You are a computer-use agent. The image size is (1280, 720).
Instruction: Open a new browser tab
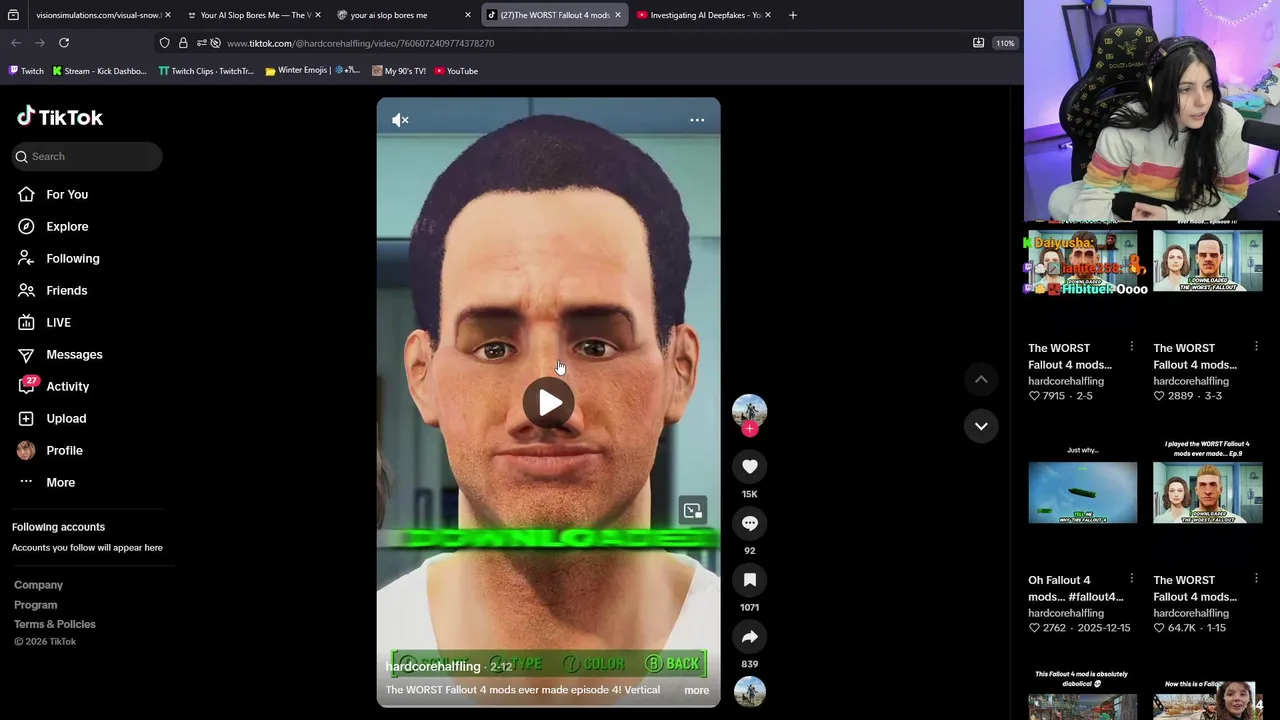click(x=793, y=15)
